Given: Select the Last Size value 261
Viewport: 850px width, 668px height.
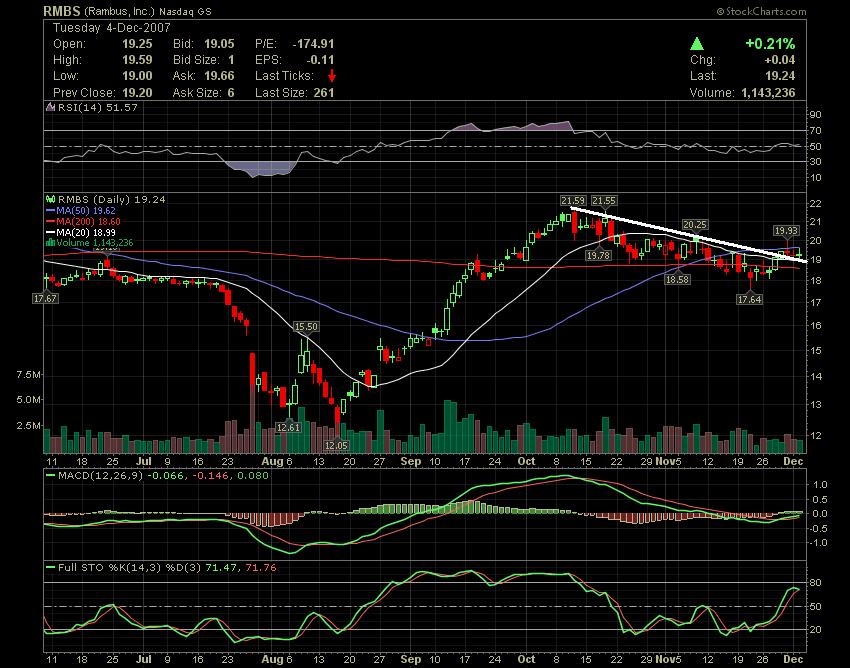Looking at the screenshot, I should [324, 93].
